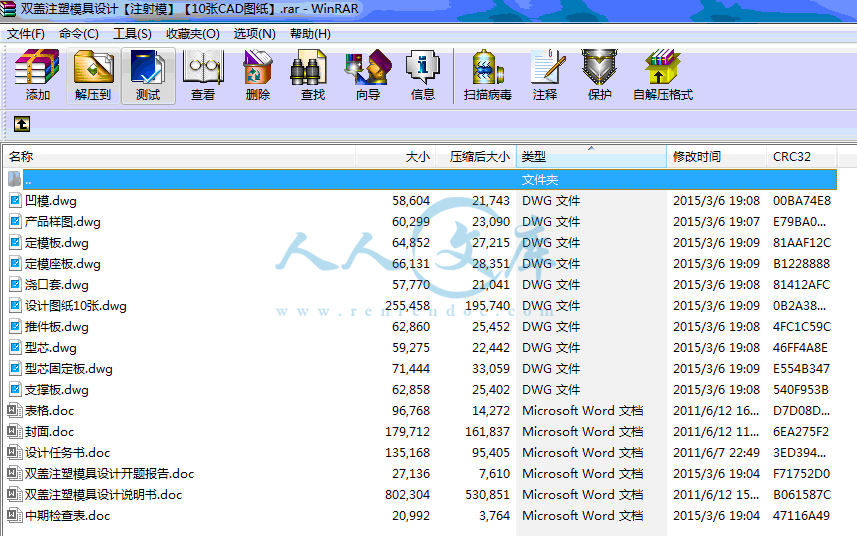Click the size value 255,458

(x=407, y=305)
